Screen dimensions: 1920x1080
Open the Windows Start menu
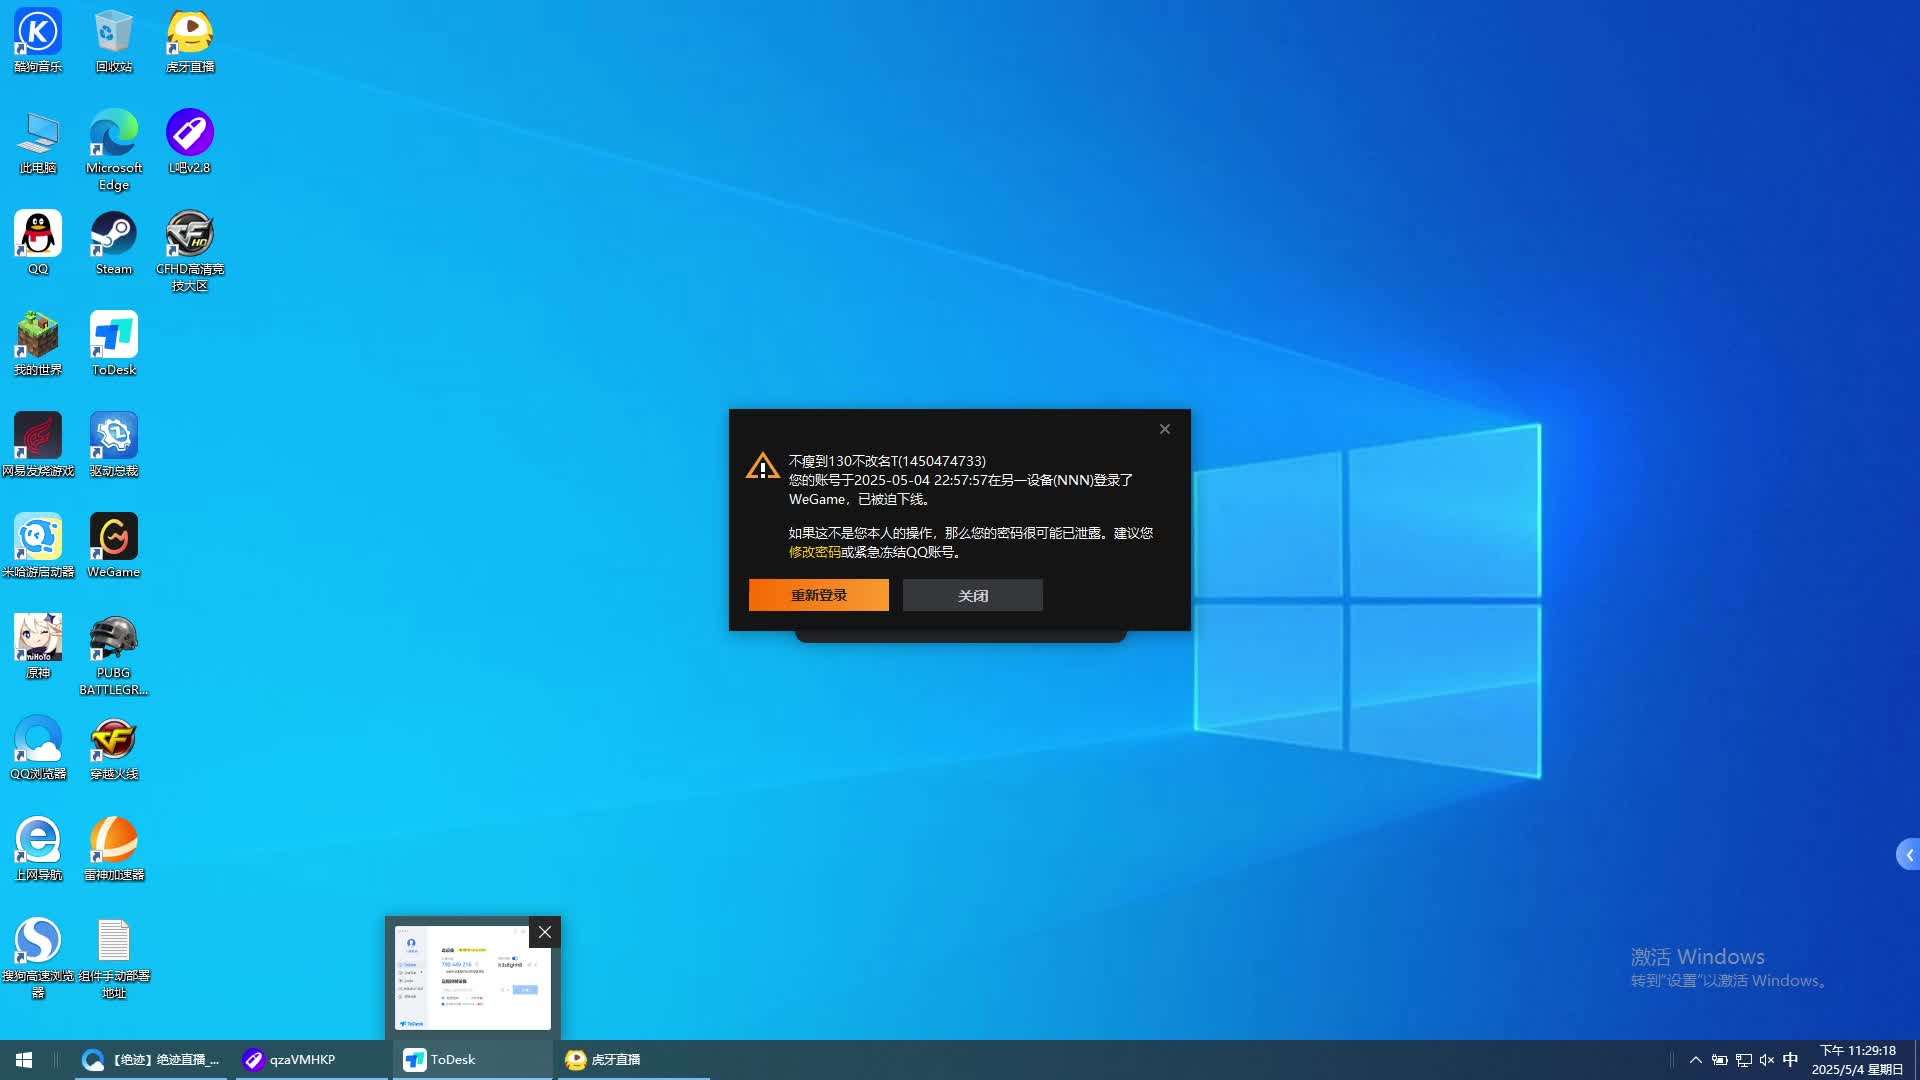[24, 1060]
